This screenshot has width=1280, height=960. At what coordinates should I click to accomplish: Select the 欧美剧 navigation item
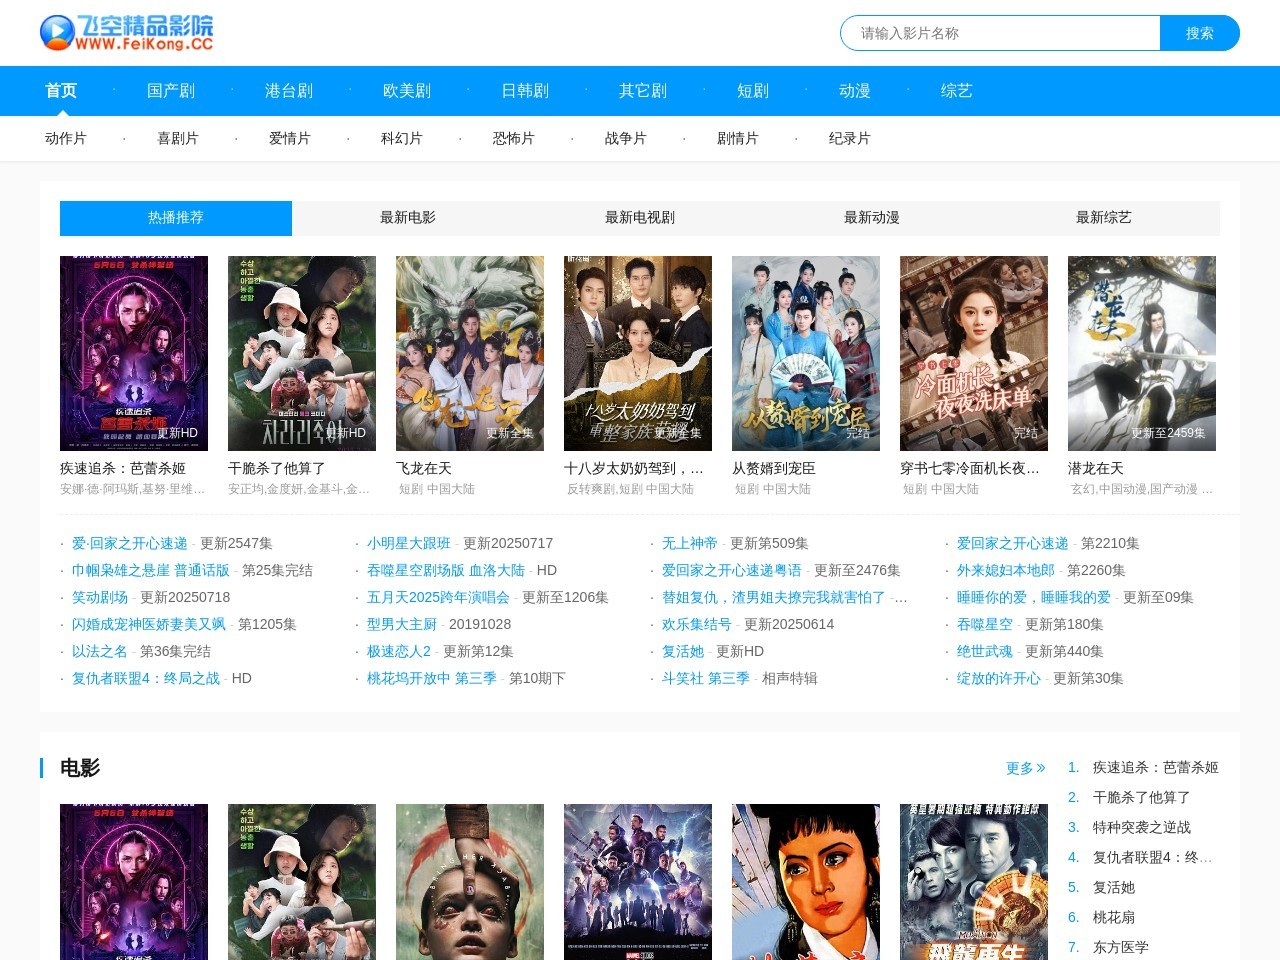click(407, 91)
